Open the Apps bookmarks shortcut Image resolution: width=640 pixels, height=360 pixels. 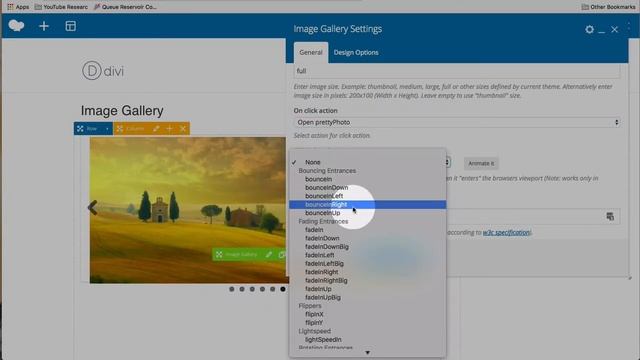click(x=18, y=7)
